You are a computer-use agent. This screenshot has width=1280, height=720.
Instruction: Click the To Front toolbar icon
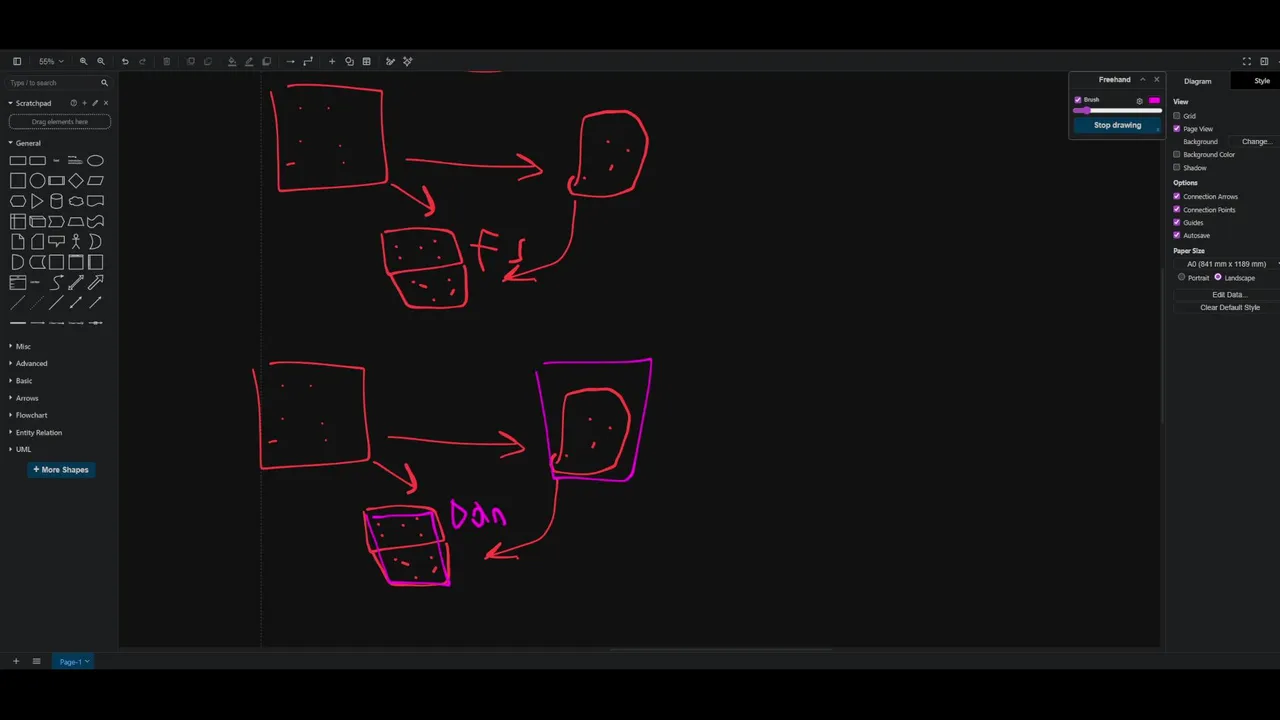(190, 61)
